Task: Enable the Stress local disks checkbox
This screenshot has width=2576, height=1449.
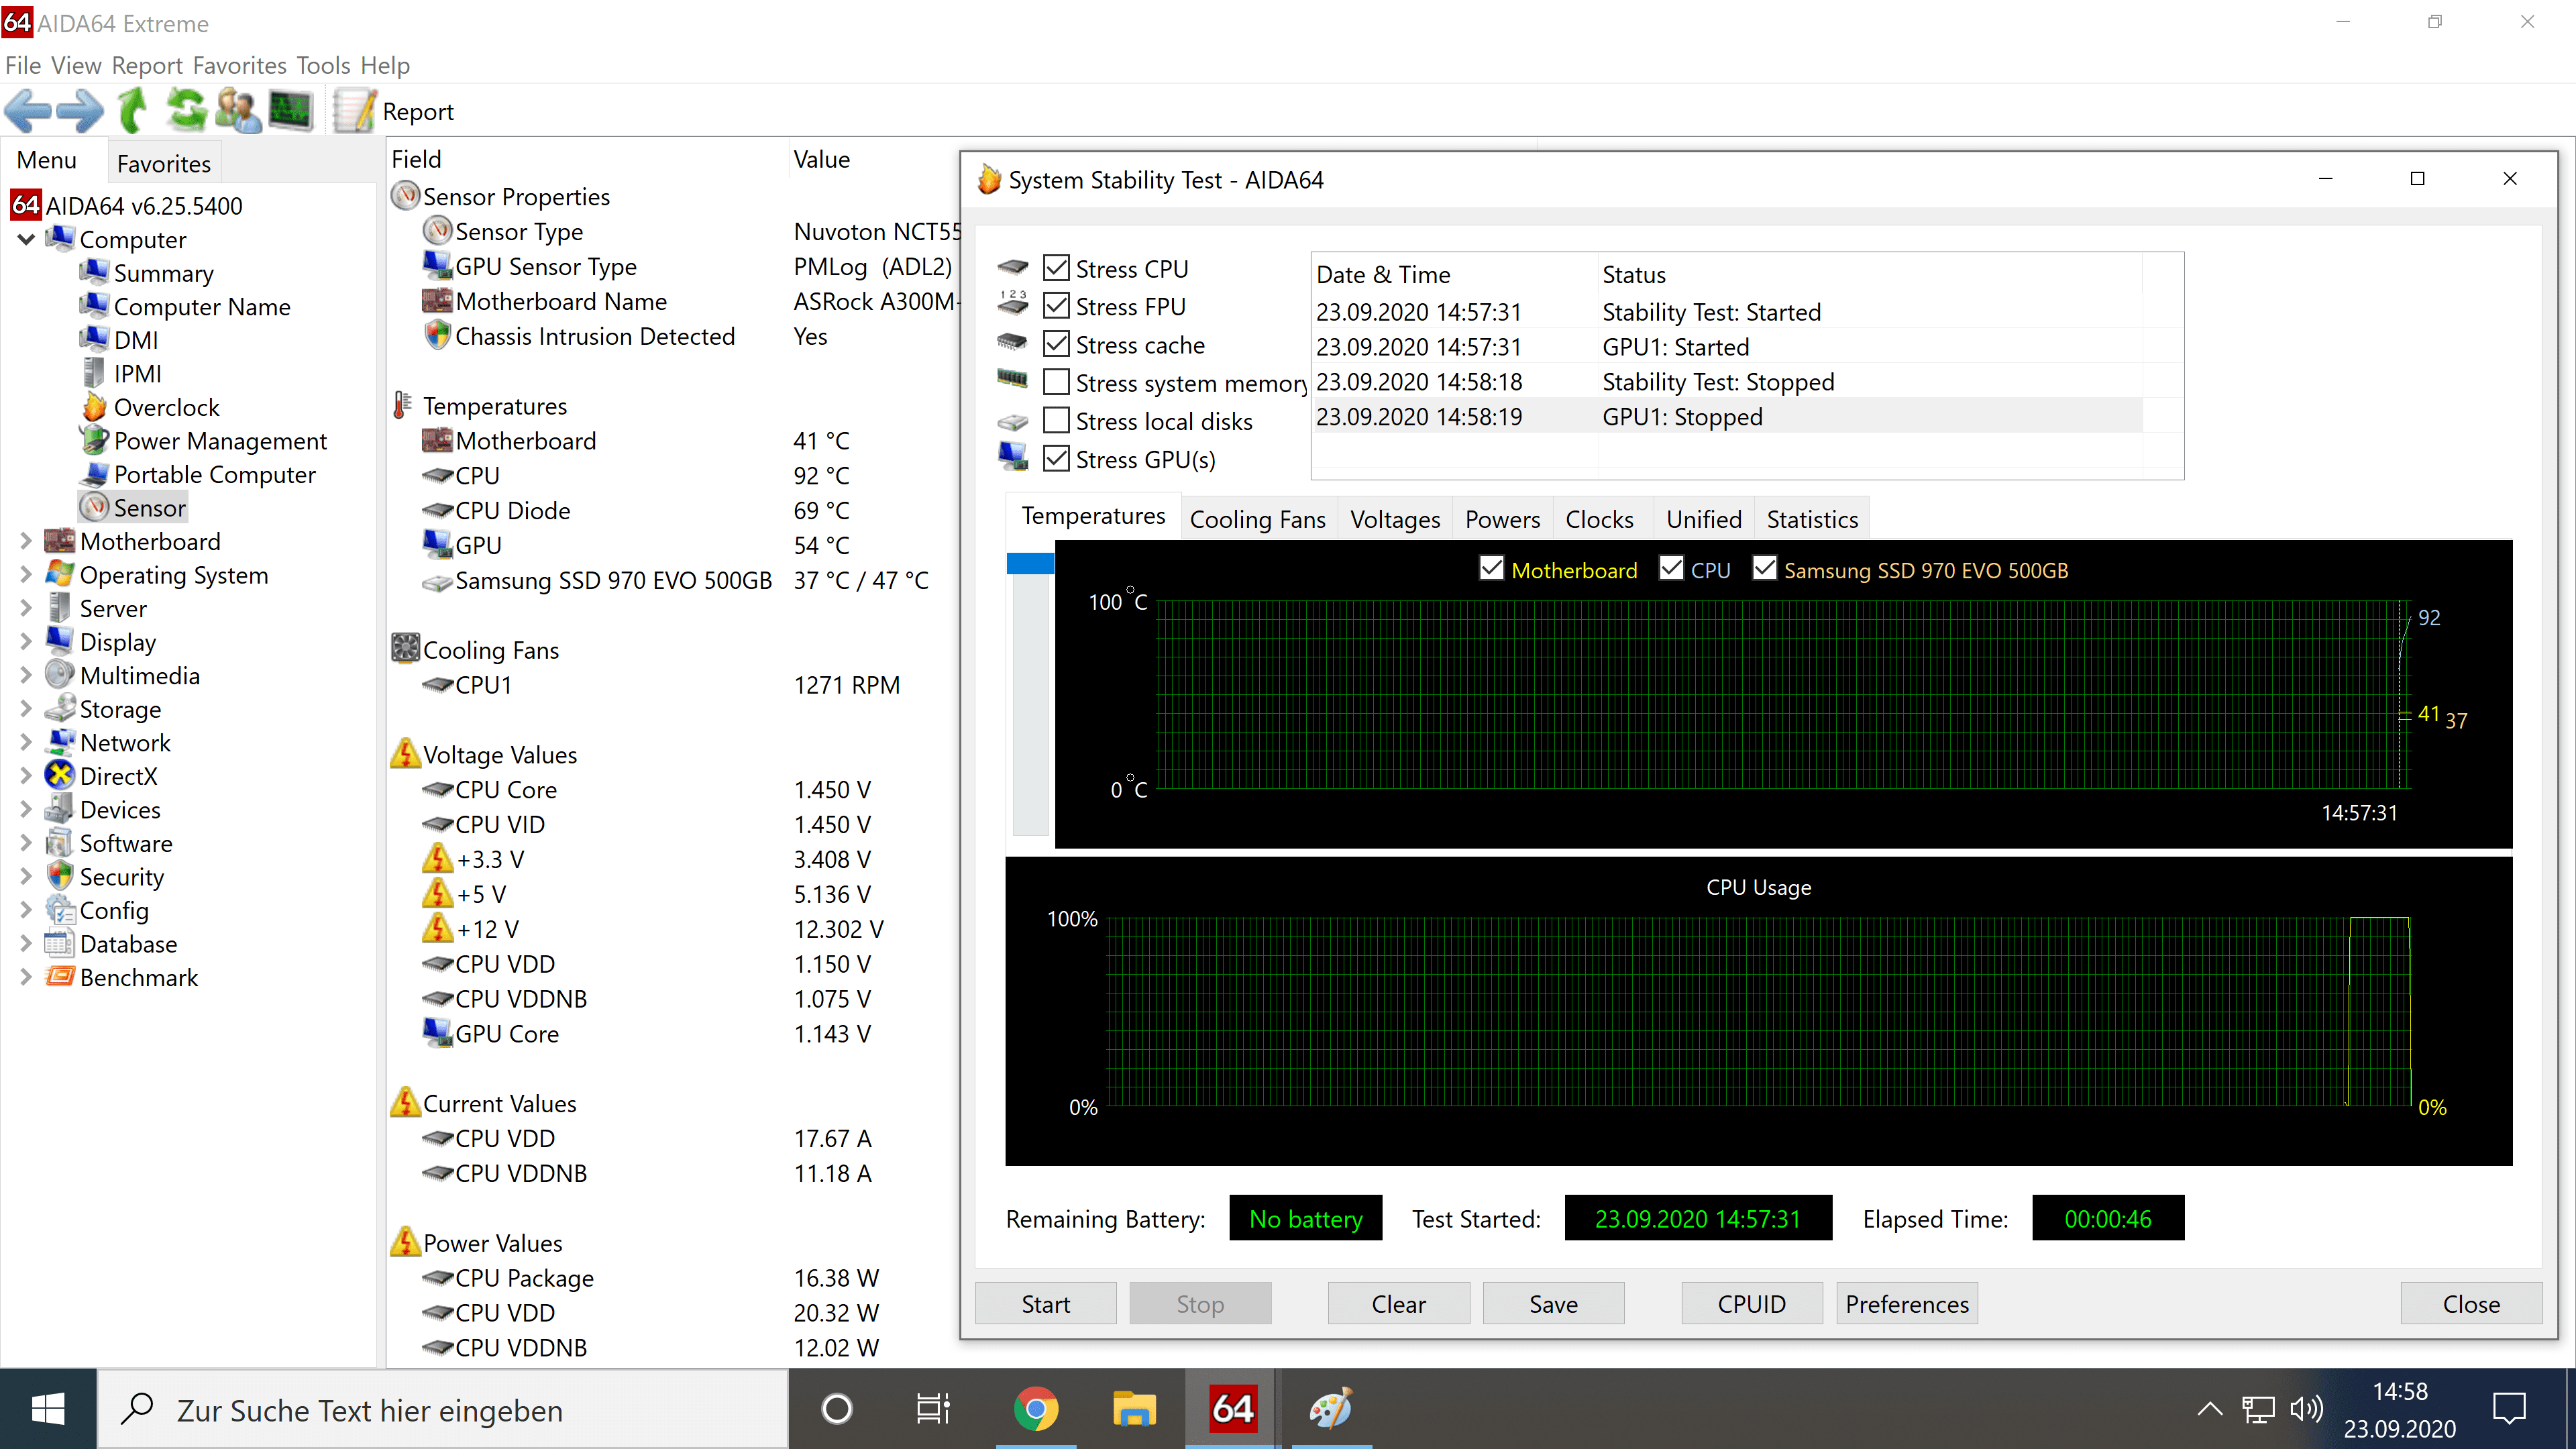Action: click(x=1056, y=420)
